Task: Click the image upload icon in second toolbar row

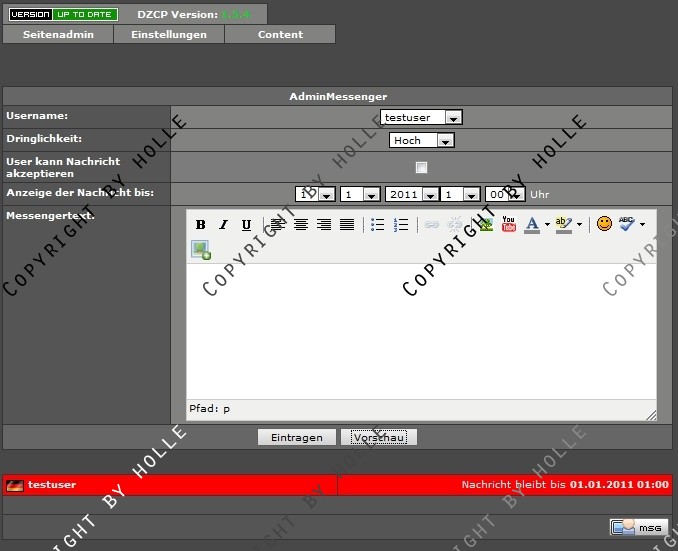Action: [201, 250]
